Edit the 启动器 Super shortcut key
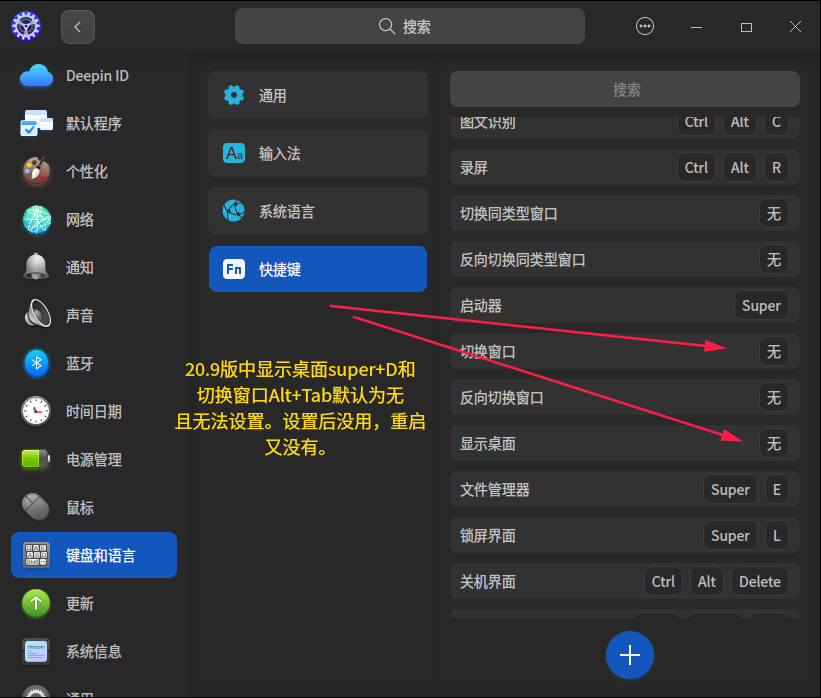Screen dimensions: 821x698 (x=761, y=306)
